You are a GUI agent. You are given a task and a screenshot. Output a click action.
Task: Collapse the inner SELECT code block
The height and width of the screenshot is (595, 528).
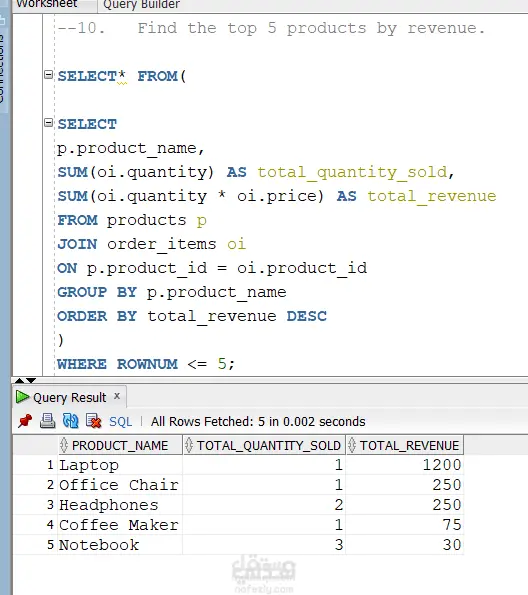pyautogui.click(x=48, y=123)
